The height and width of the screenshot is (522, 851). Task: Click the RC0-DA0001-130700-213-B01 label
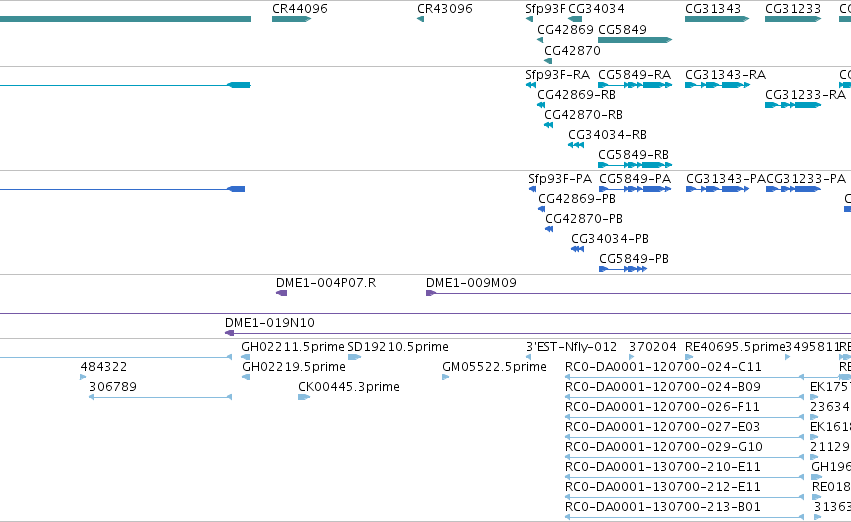(x=663, y=507)
